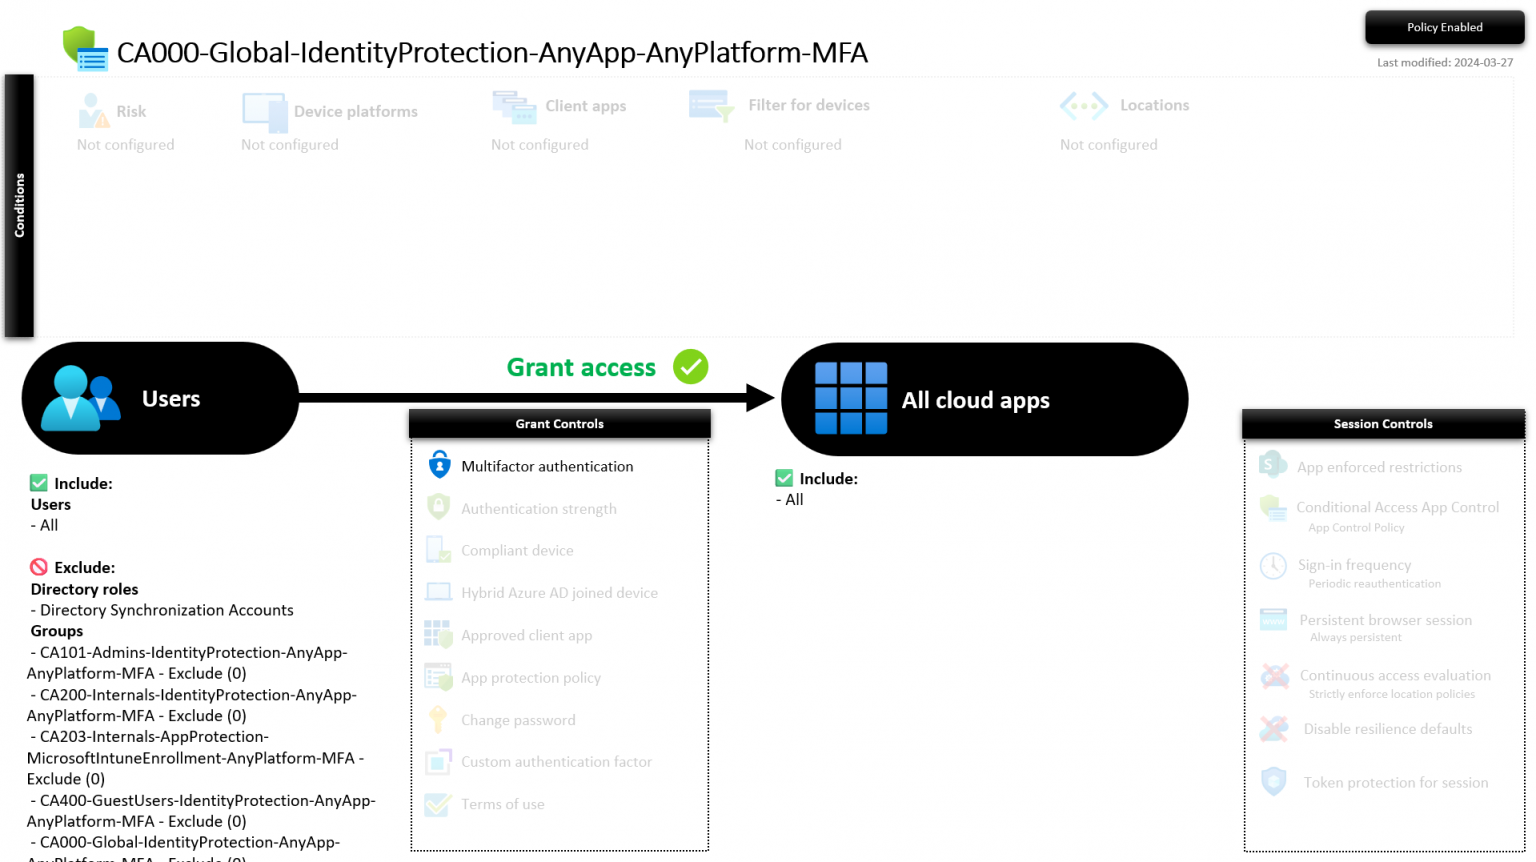Expand the Grant Controls panel header

[x=558, y=423]
